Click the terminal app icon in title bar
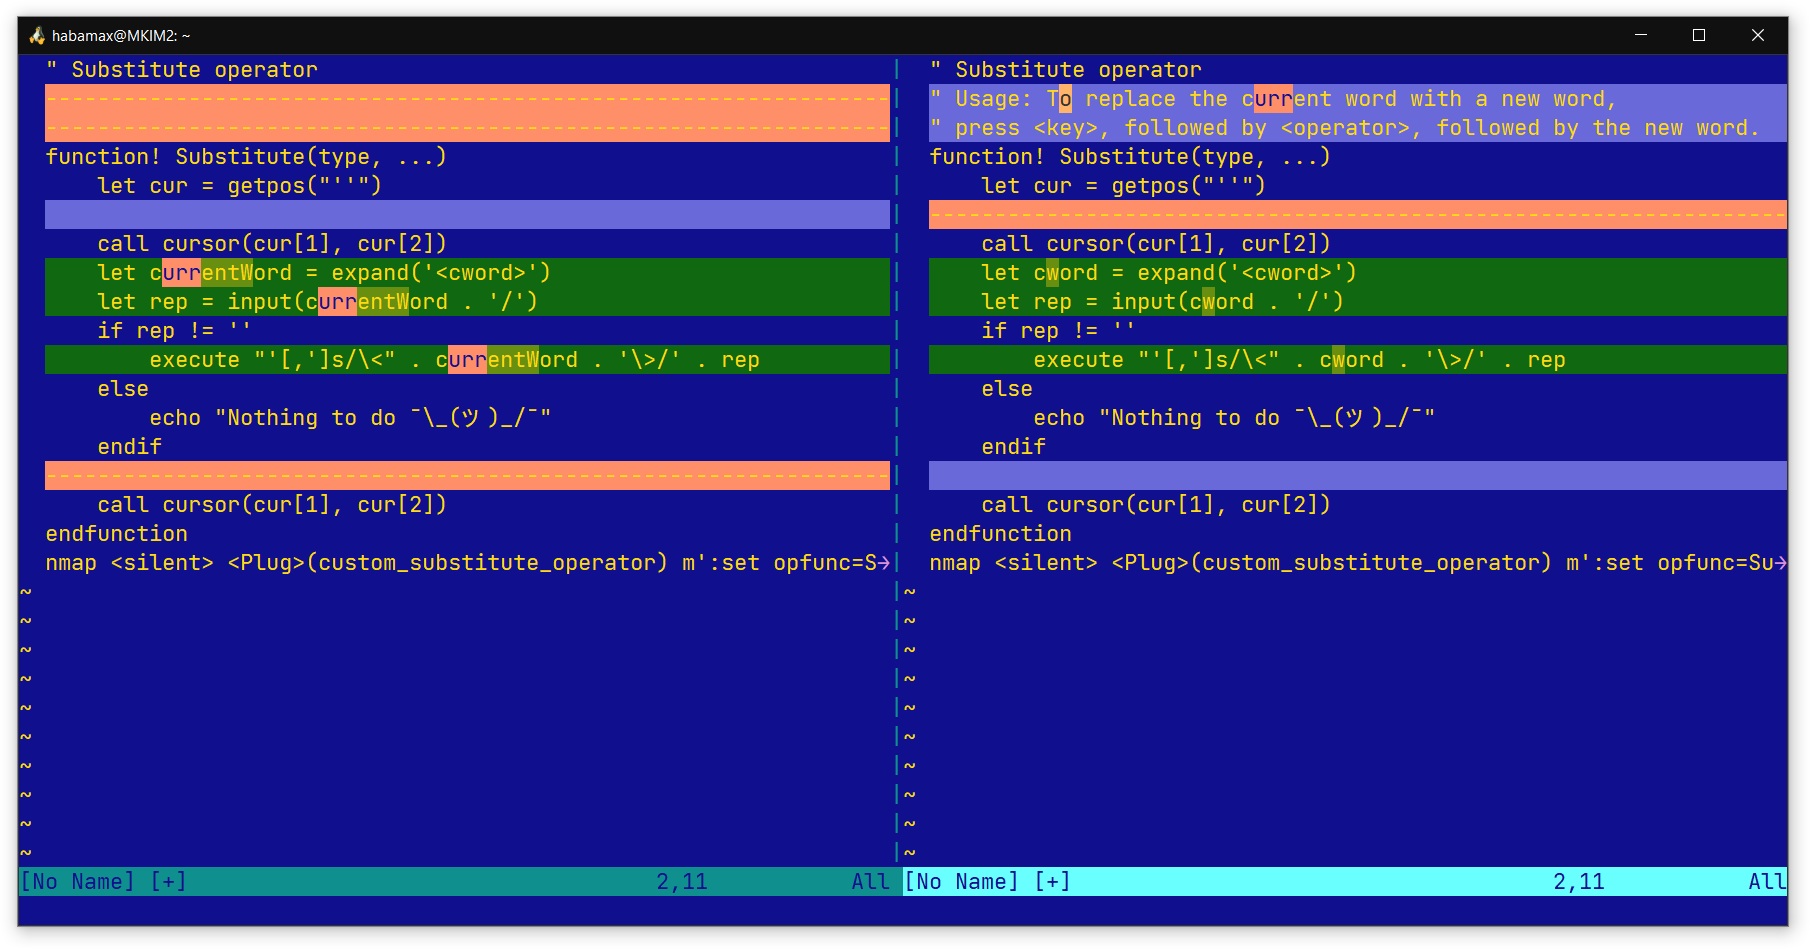1810x949 pixels. pos(37,36)
